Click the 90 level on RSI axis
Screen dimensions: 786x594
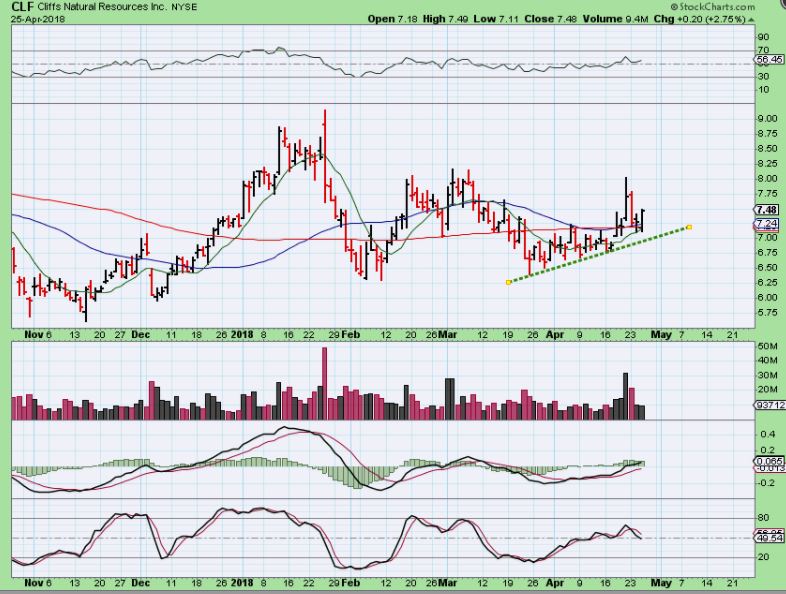click(763, 37)
